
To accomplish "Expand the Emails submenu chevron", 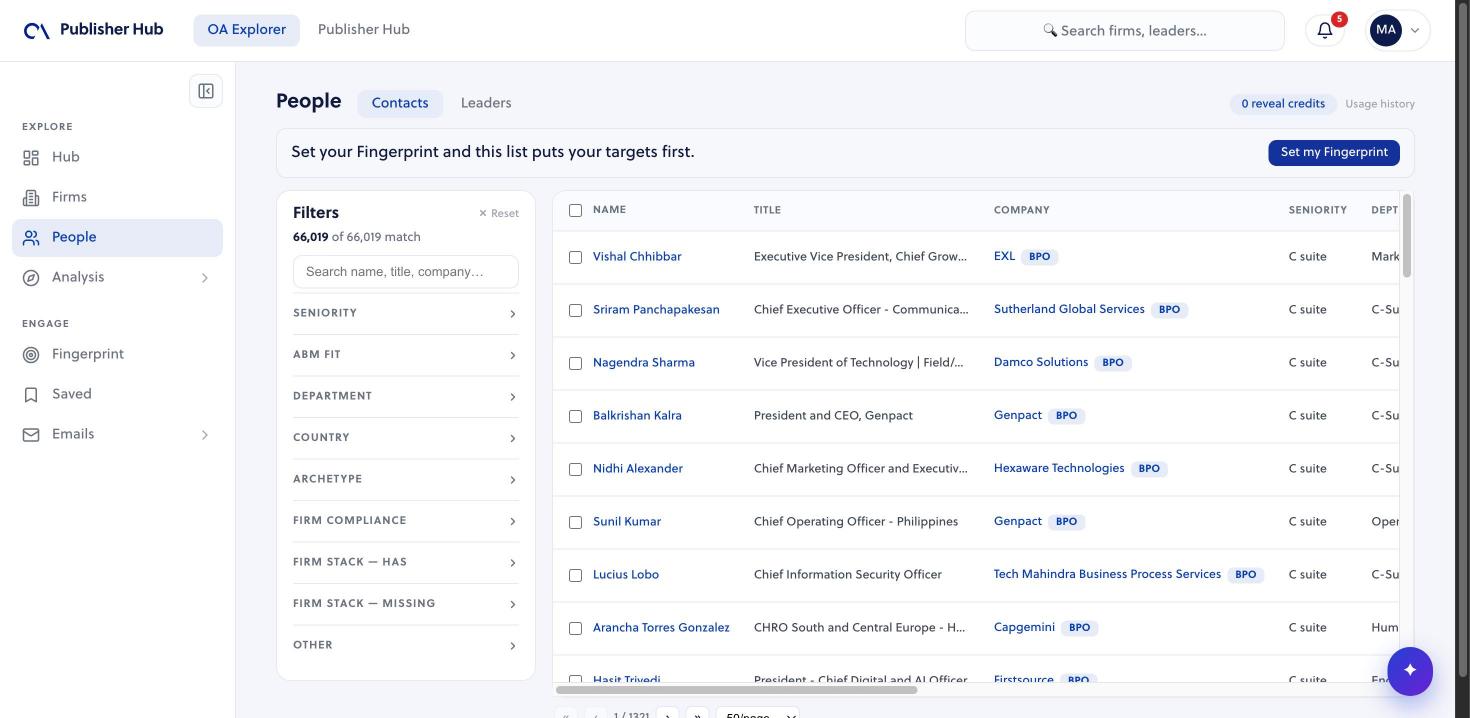I will [205, 435].
